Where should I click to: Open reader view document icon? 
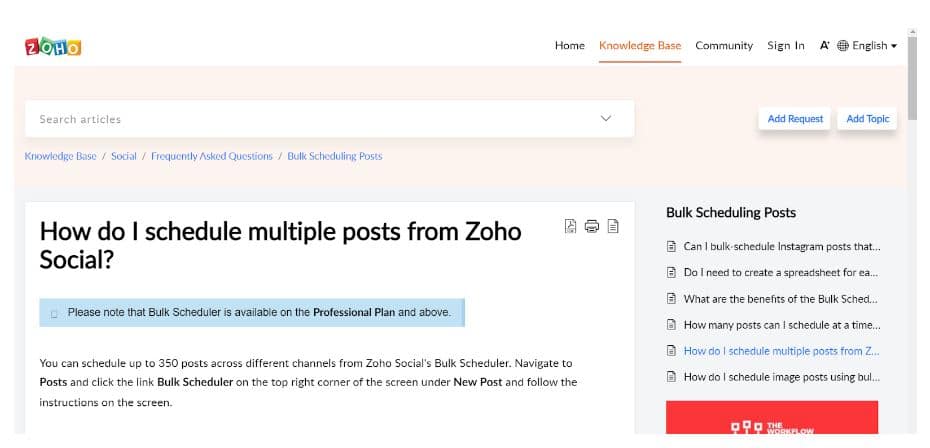click(613, 226)
